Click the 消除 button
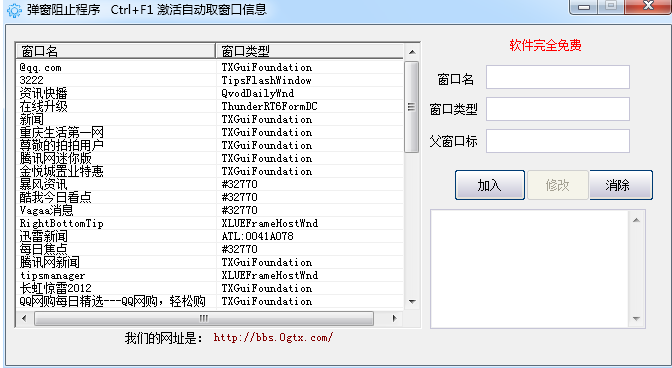This screenshot has width=672, height=368. (621, 185)
